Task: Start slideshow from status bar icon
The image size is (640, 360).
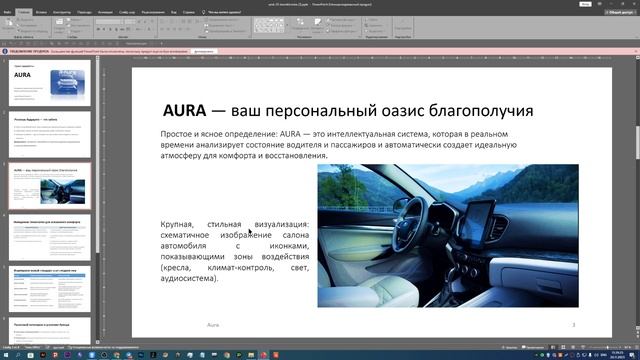Action: tap(582, 347)
